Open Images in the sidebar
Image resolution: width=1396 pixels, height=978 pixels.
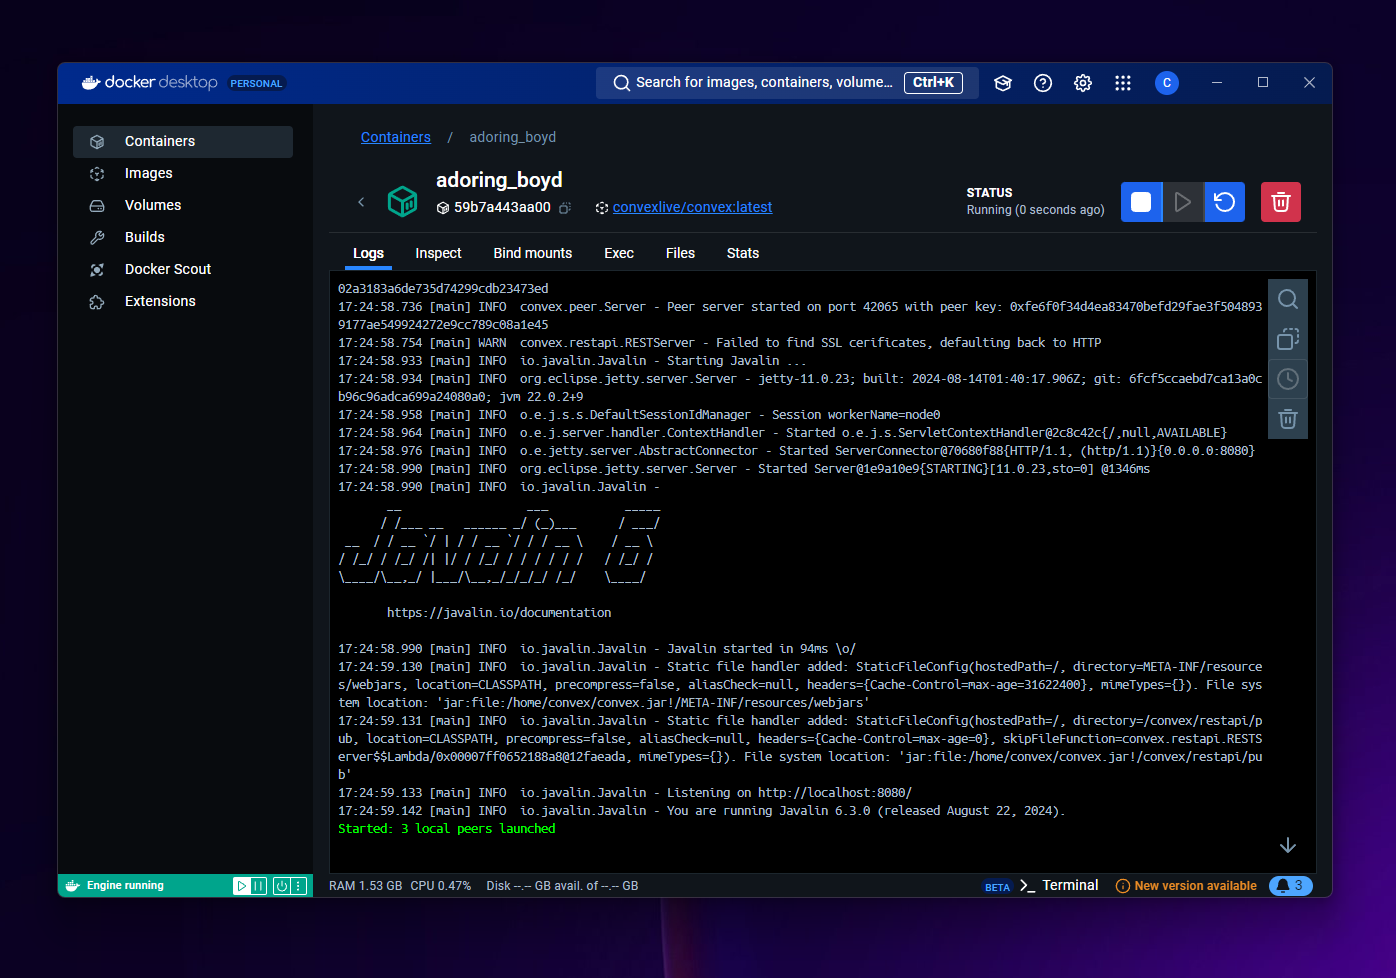pyautogui.click(x=183, y=174)
